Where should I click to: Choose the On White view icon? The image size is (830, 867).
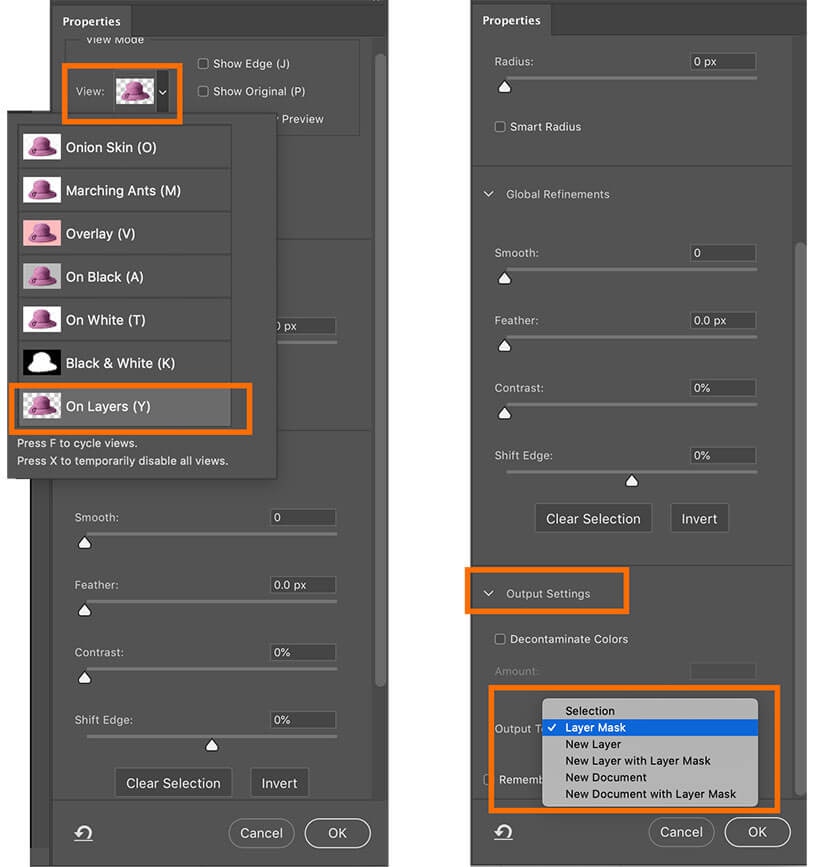click(41, 320)
